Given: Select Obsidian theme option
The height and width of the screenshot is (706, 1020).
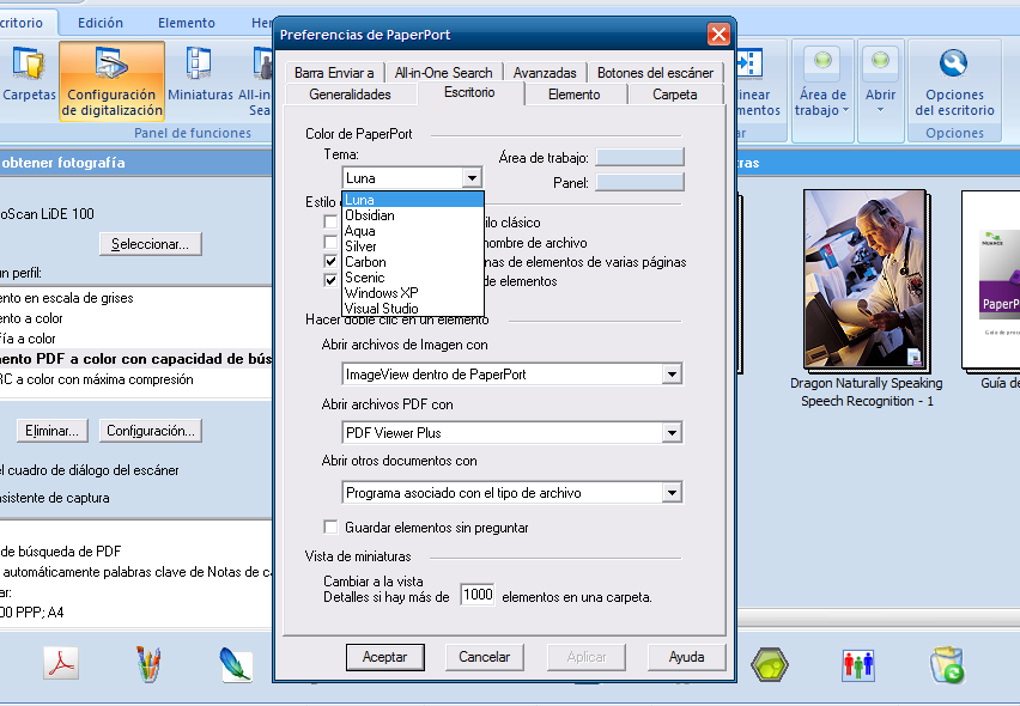Looking at the screenshot, I should 413,215.
